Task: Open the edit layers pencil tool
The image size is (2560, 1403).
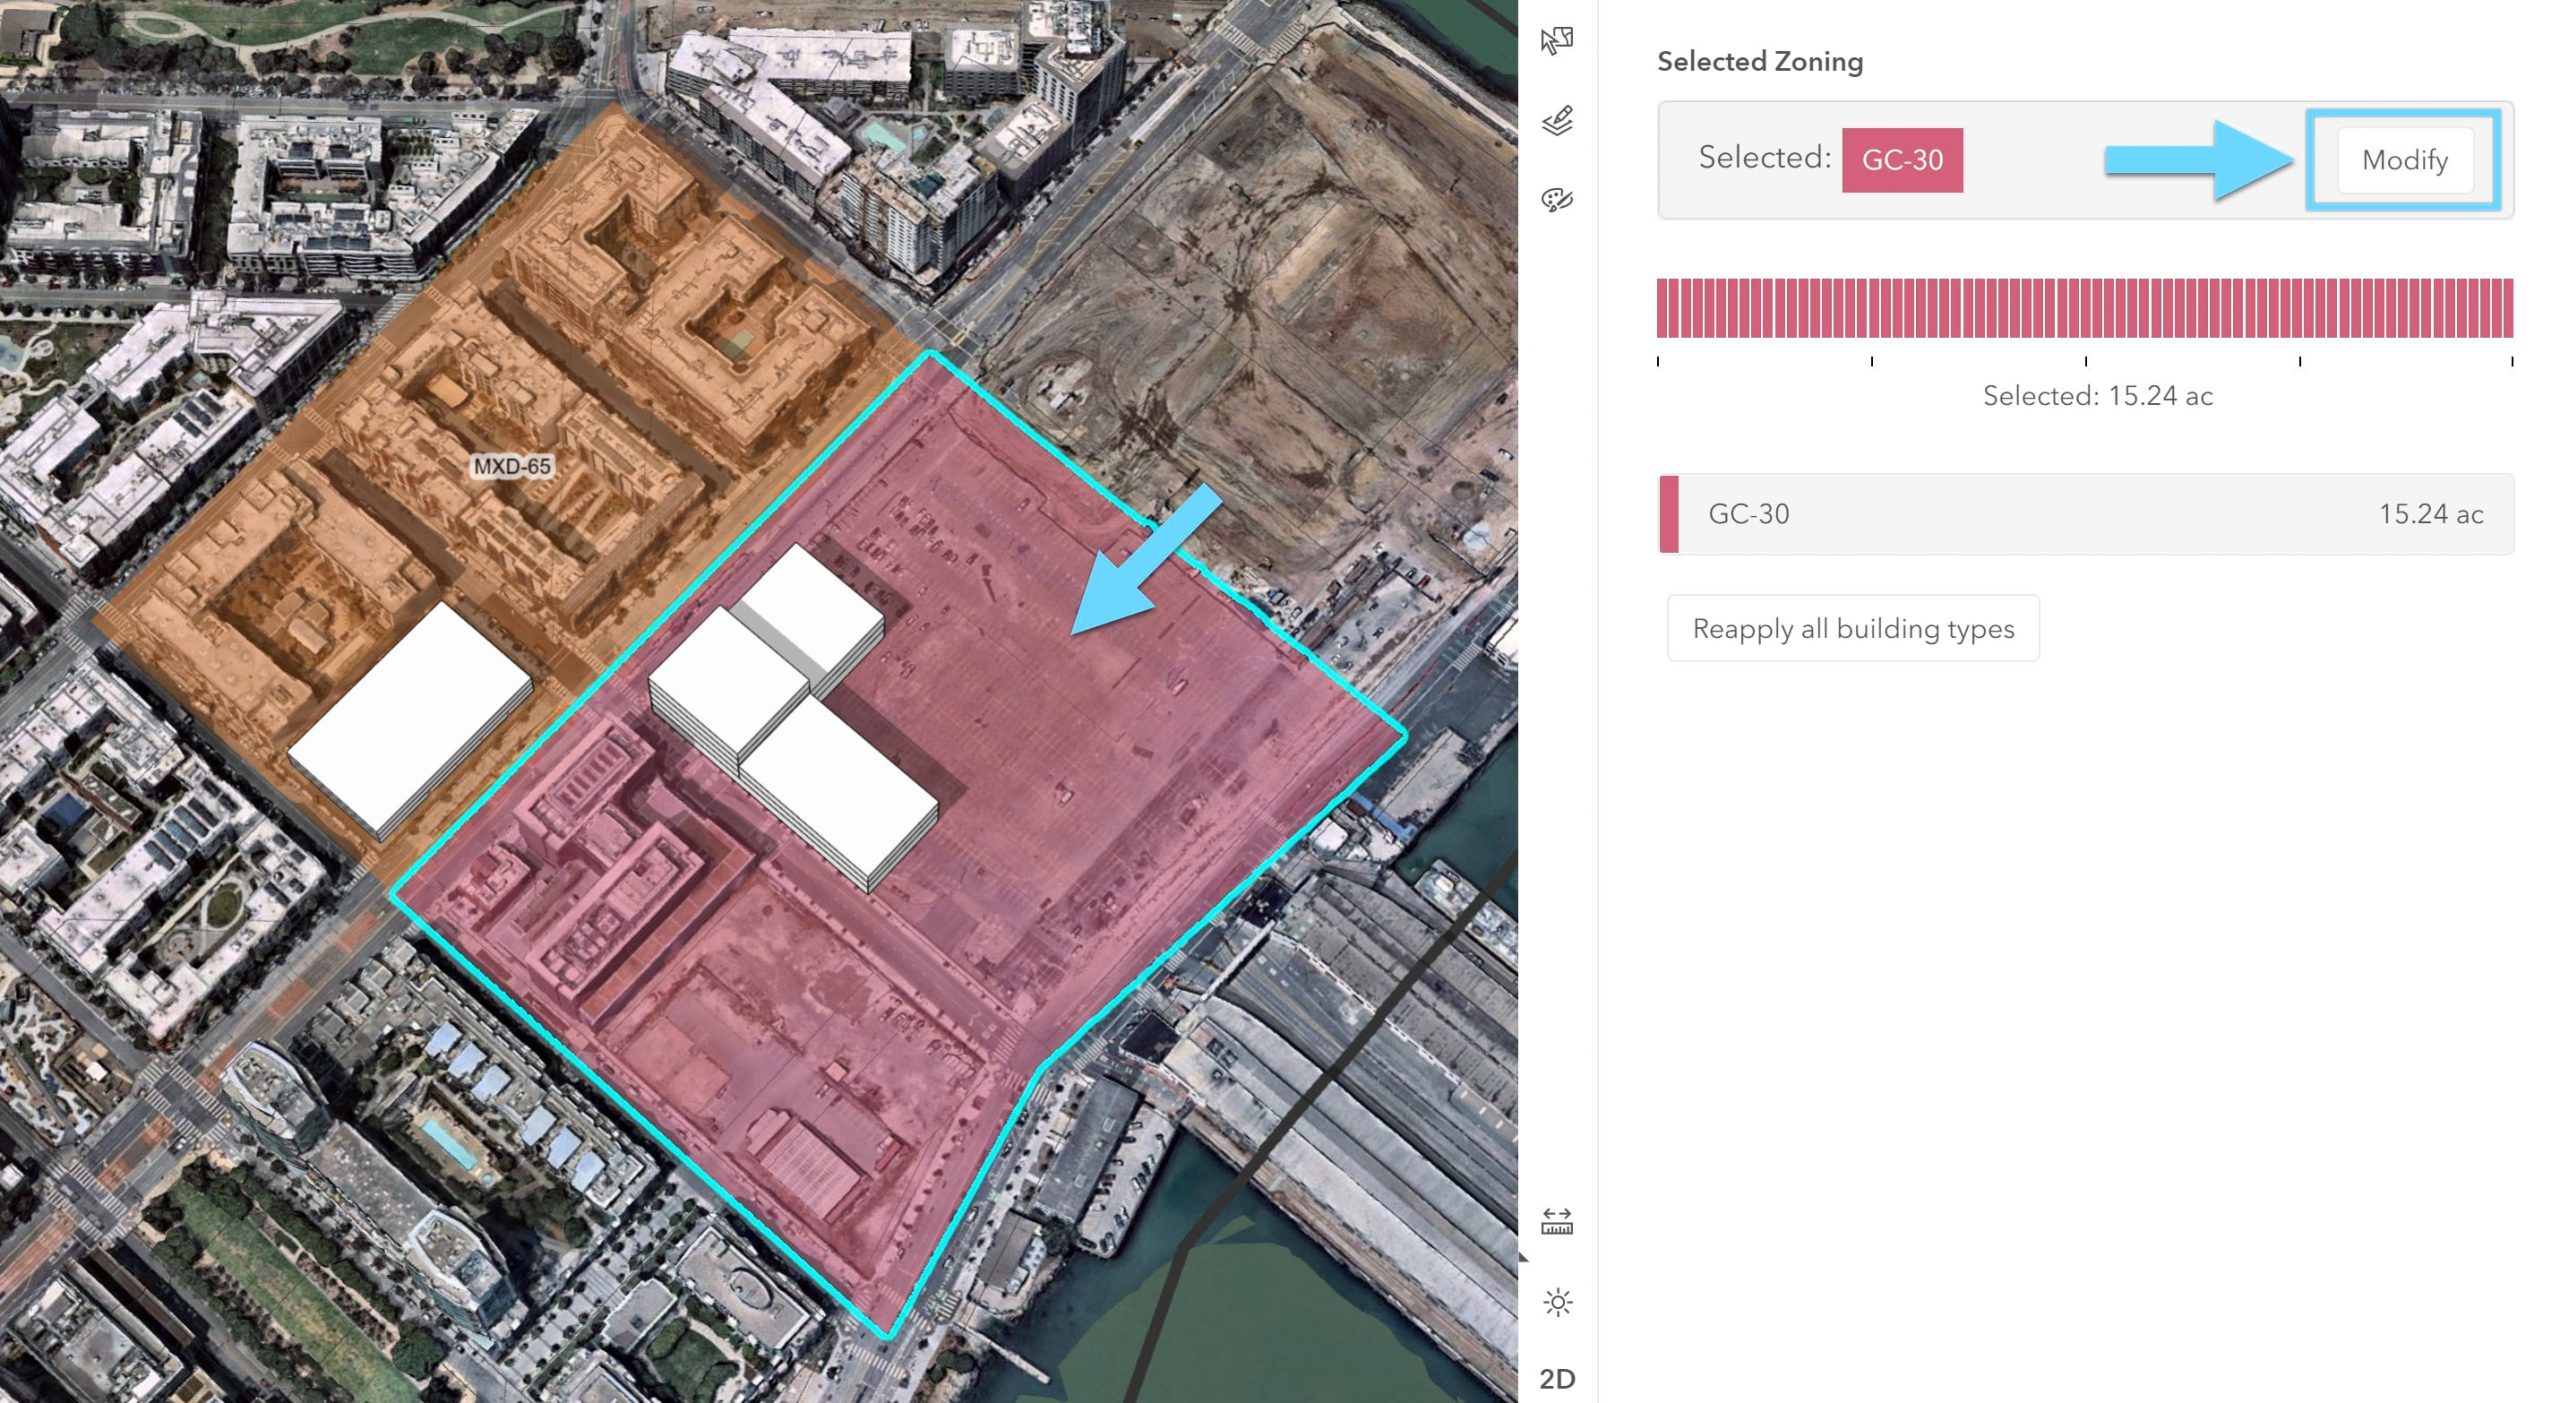Action: pos(1557,121)
